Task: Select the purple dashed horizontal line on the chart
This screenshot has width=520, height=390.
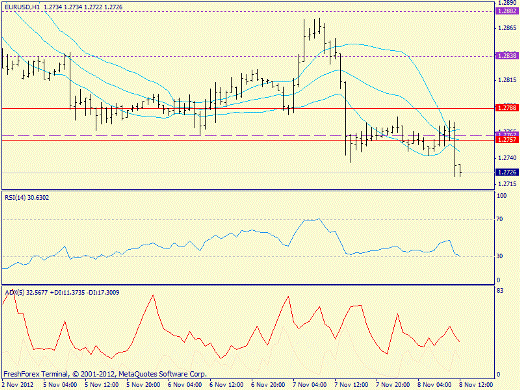Action: [248, 135]
